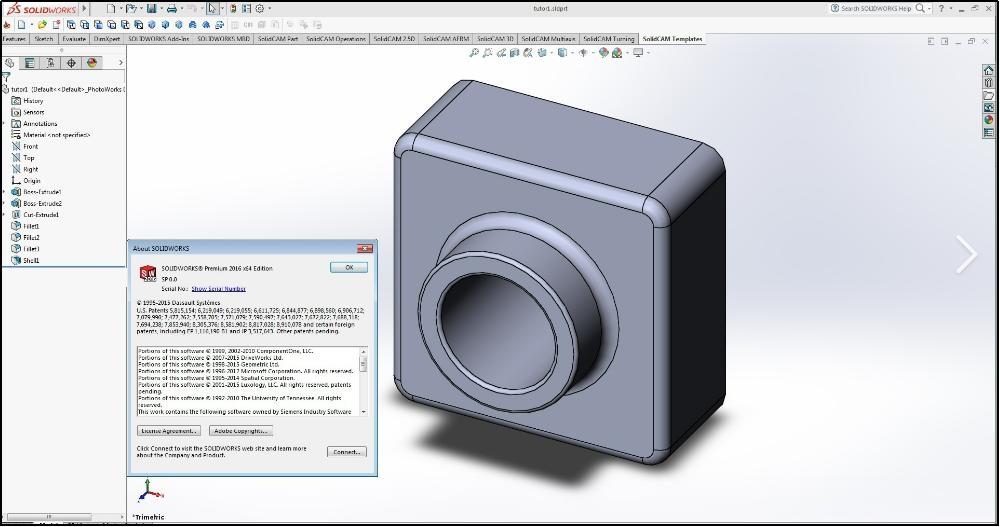Open the PropertyManager tab icon
1000x527 pixels.
coord(30,62)
